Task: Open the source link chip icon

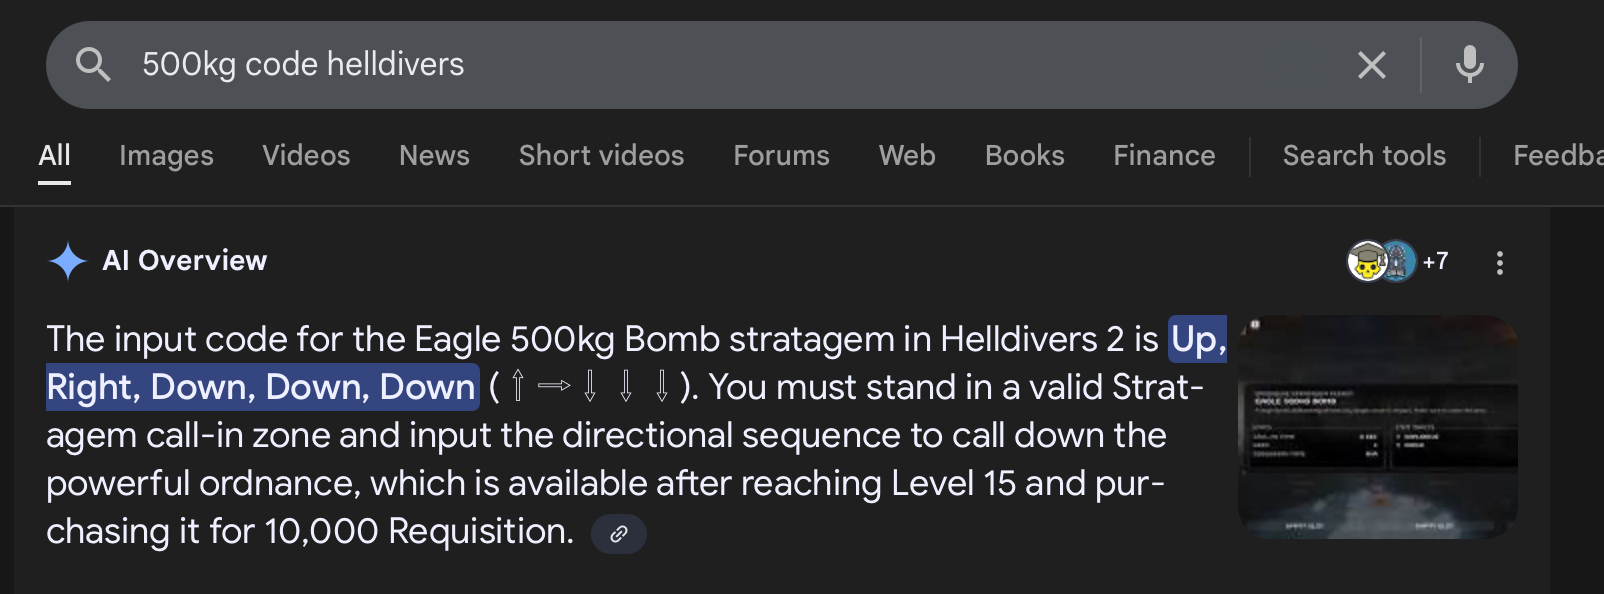Action: (x=619, y=533)
